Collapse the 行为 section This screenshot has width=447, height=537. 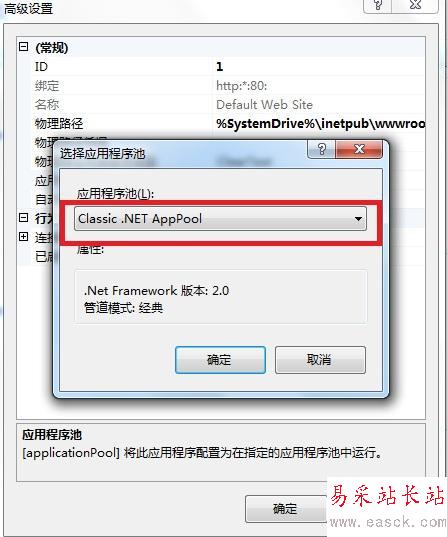pos(23,217)
